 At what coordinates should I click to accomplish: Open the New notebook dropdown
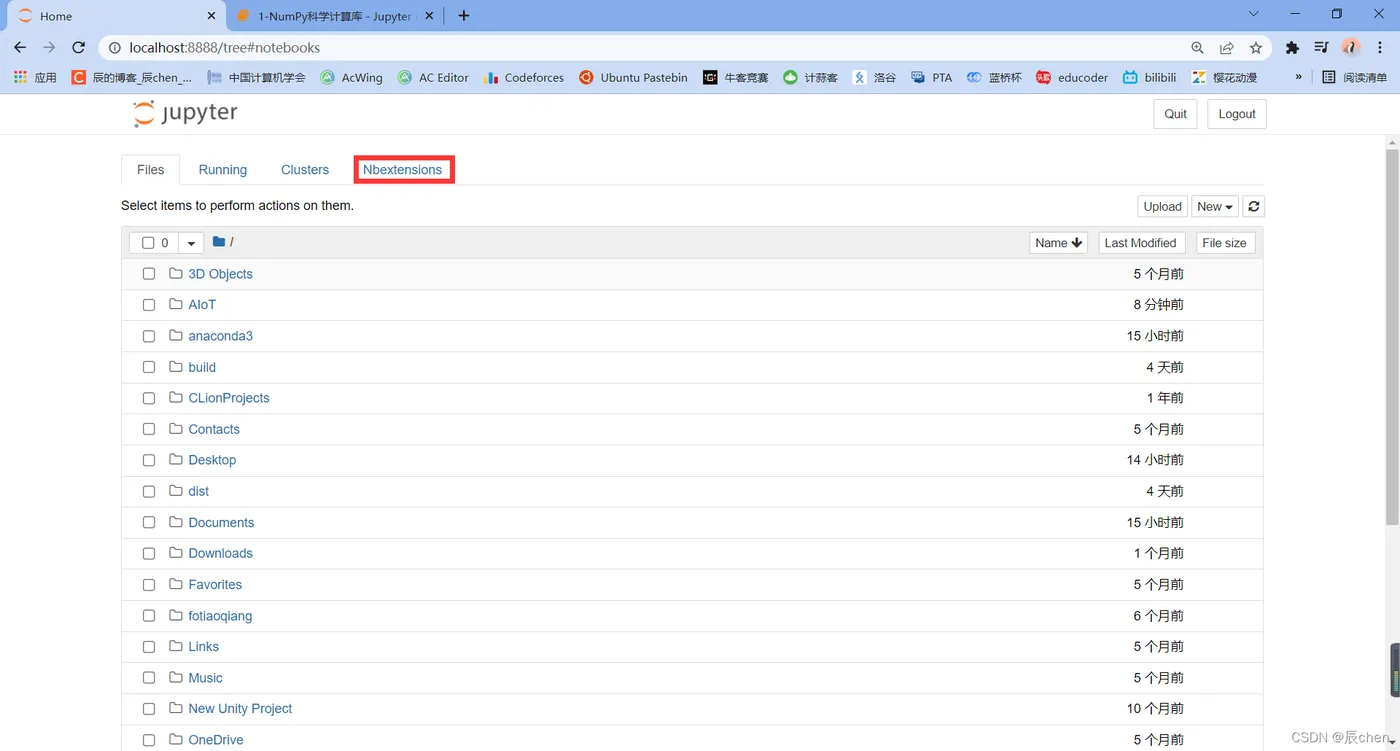coord(1215,206)
